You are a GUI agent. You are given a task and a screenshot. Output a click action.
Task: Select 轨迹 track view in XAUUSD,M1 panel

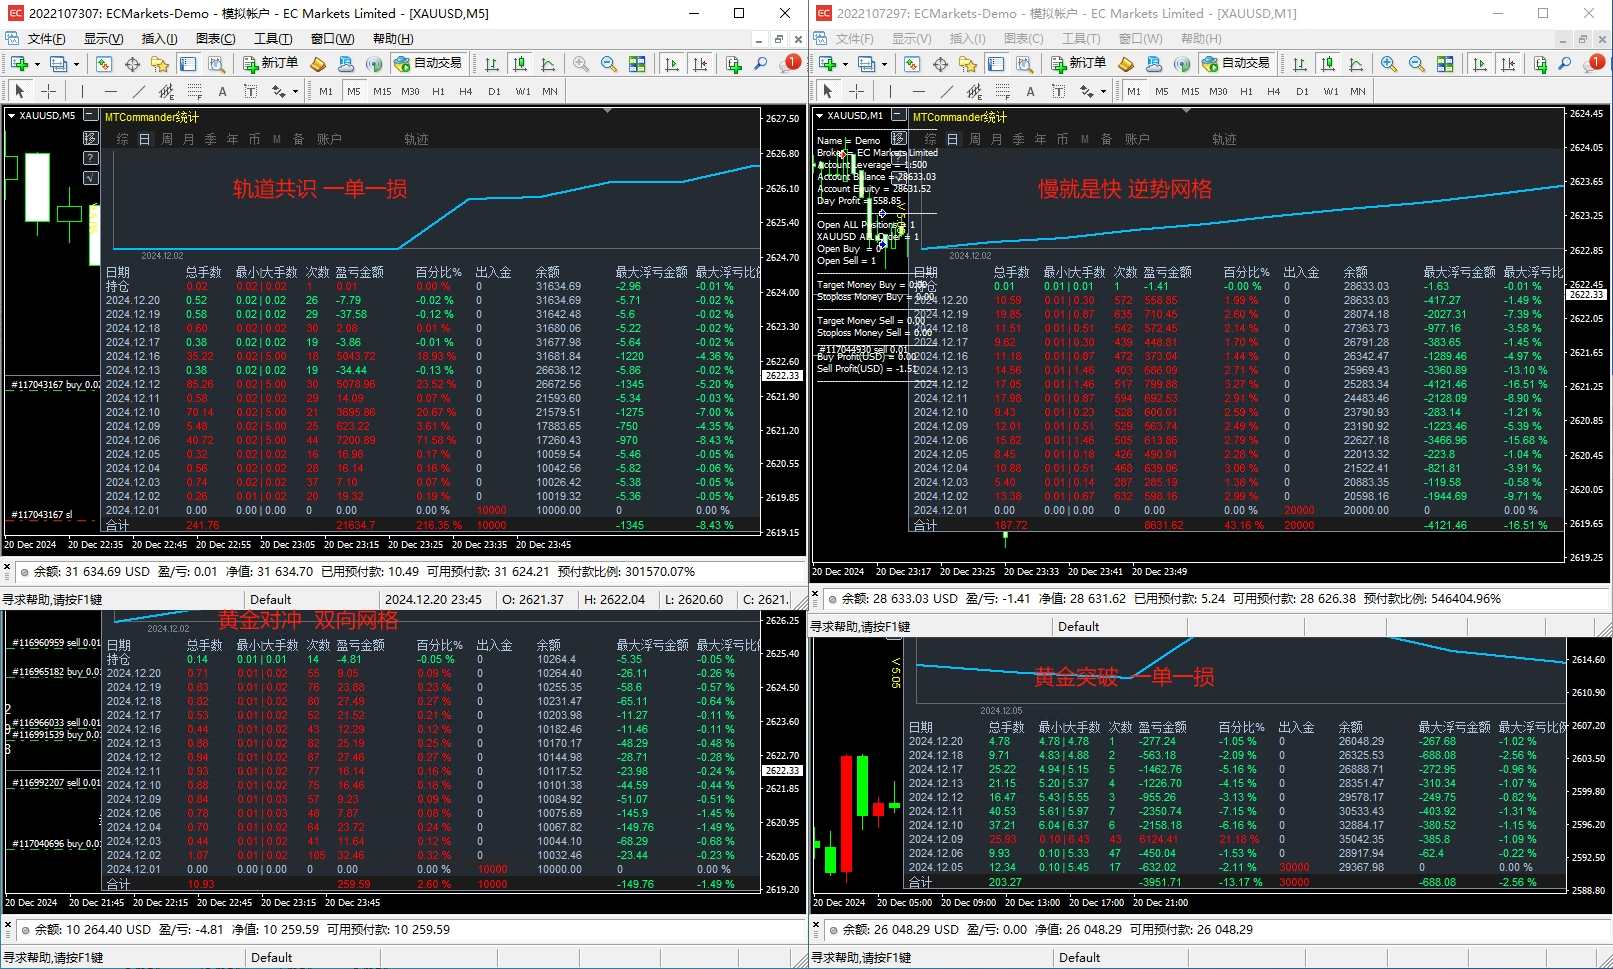(x=1224, y=139)
